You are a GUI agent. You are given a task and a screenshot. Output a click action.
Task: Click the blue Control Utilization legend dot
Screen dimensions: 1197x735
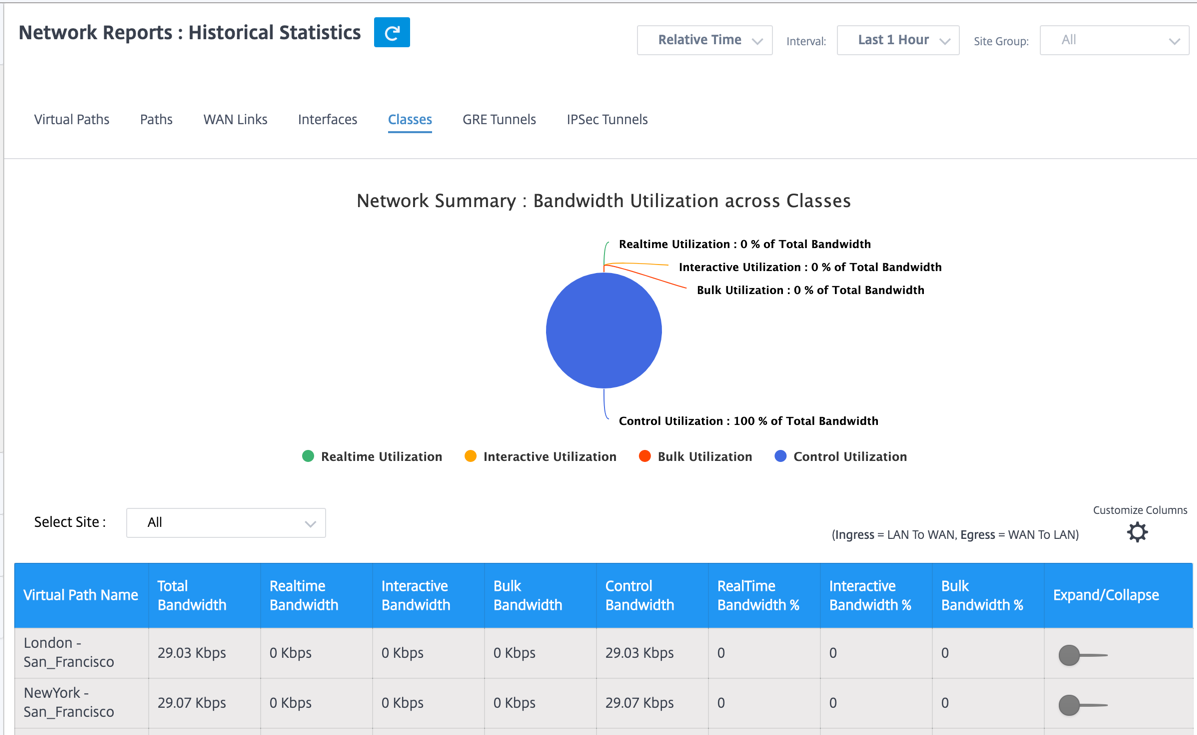click(780, 456)
